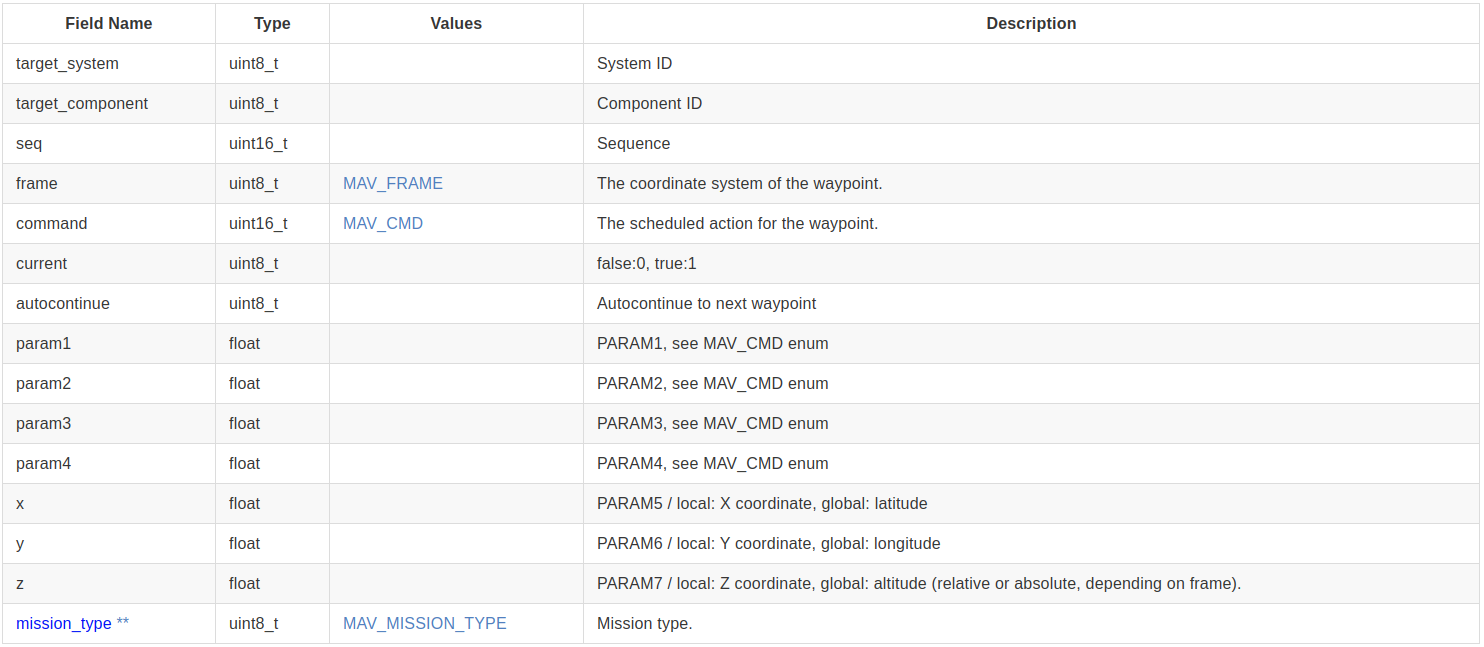Click 'PARAM4, see MAV_CMD enum' description
1484x647 pixels.
click(712, 463)
